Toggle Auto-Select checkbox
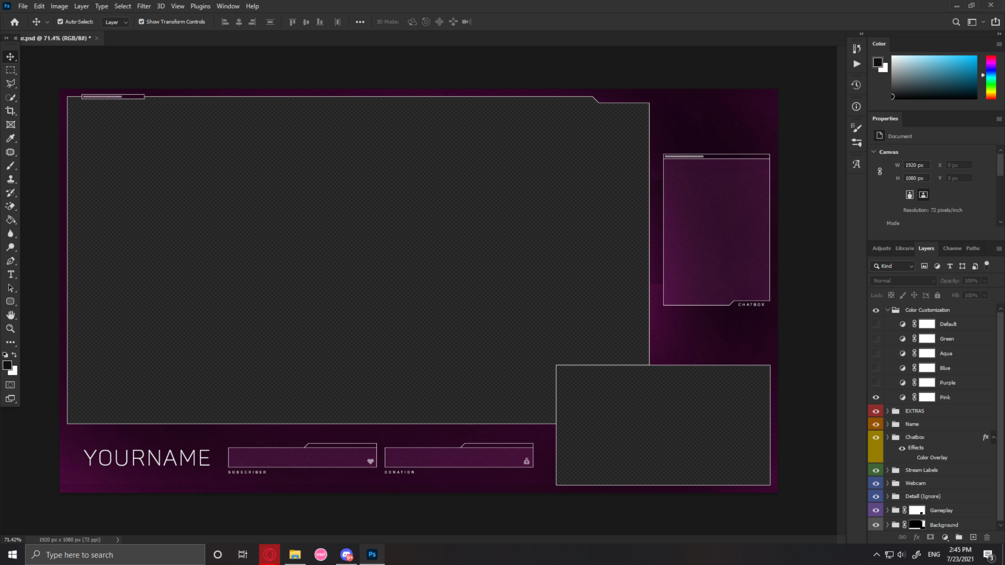1005x565 pixels. coord(60,22)
